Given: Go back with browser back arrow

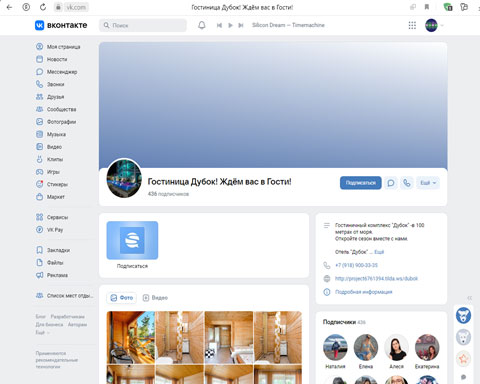Looking at the screenshot, I should [9, 7].
